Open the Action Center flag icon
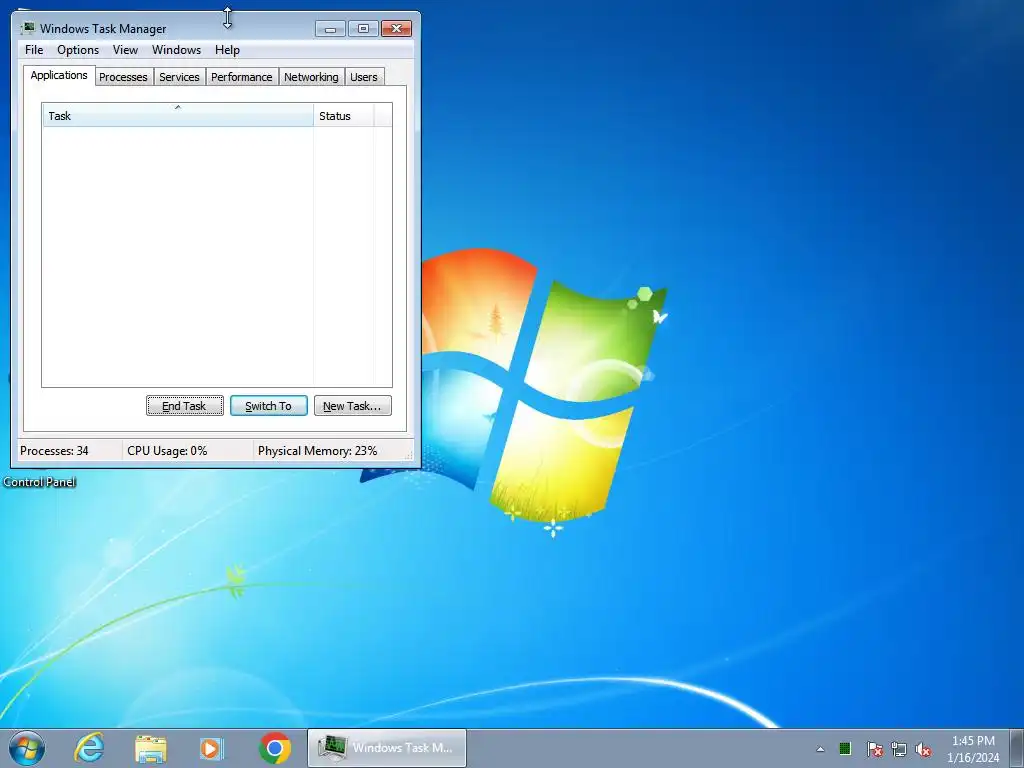Screen dimensions: 1024x768 pos(874,749)
